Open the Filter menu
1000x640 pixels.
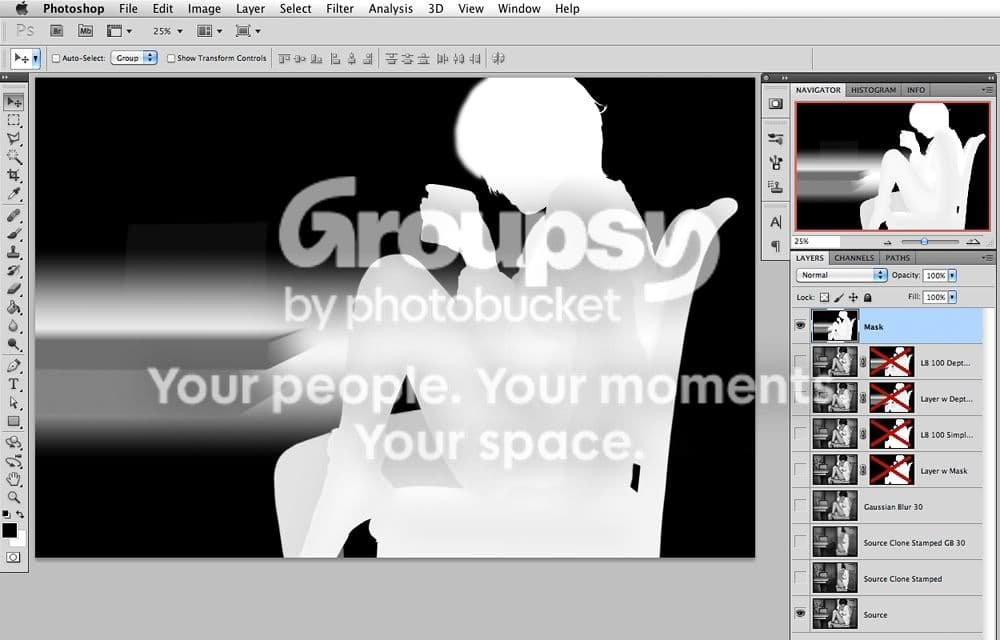point(340,9)
